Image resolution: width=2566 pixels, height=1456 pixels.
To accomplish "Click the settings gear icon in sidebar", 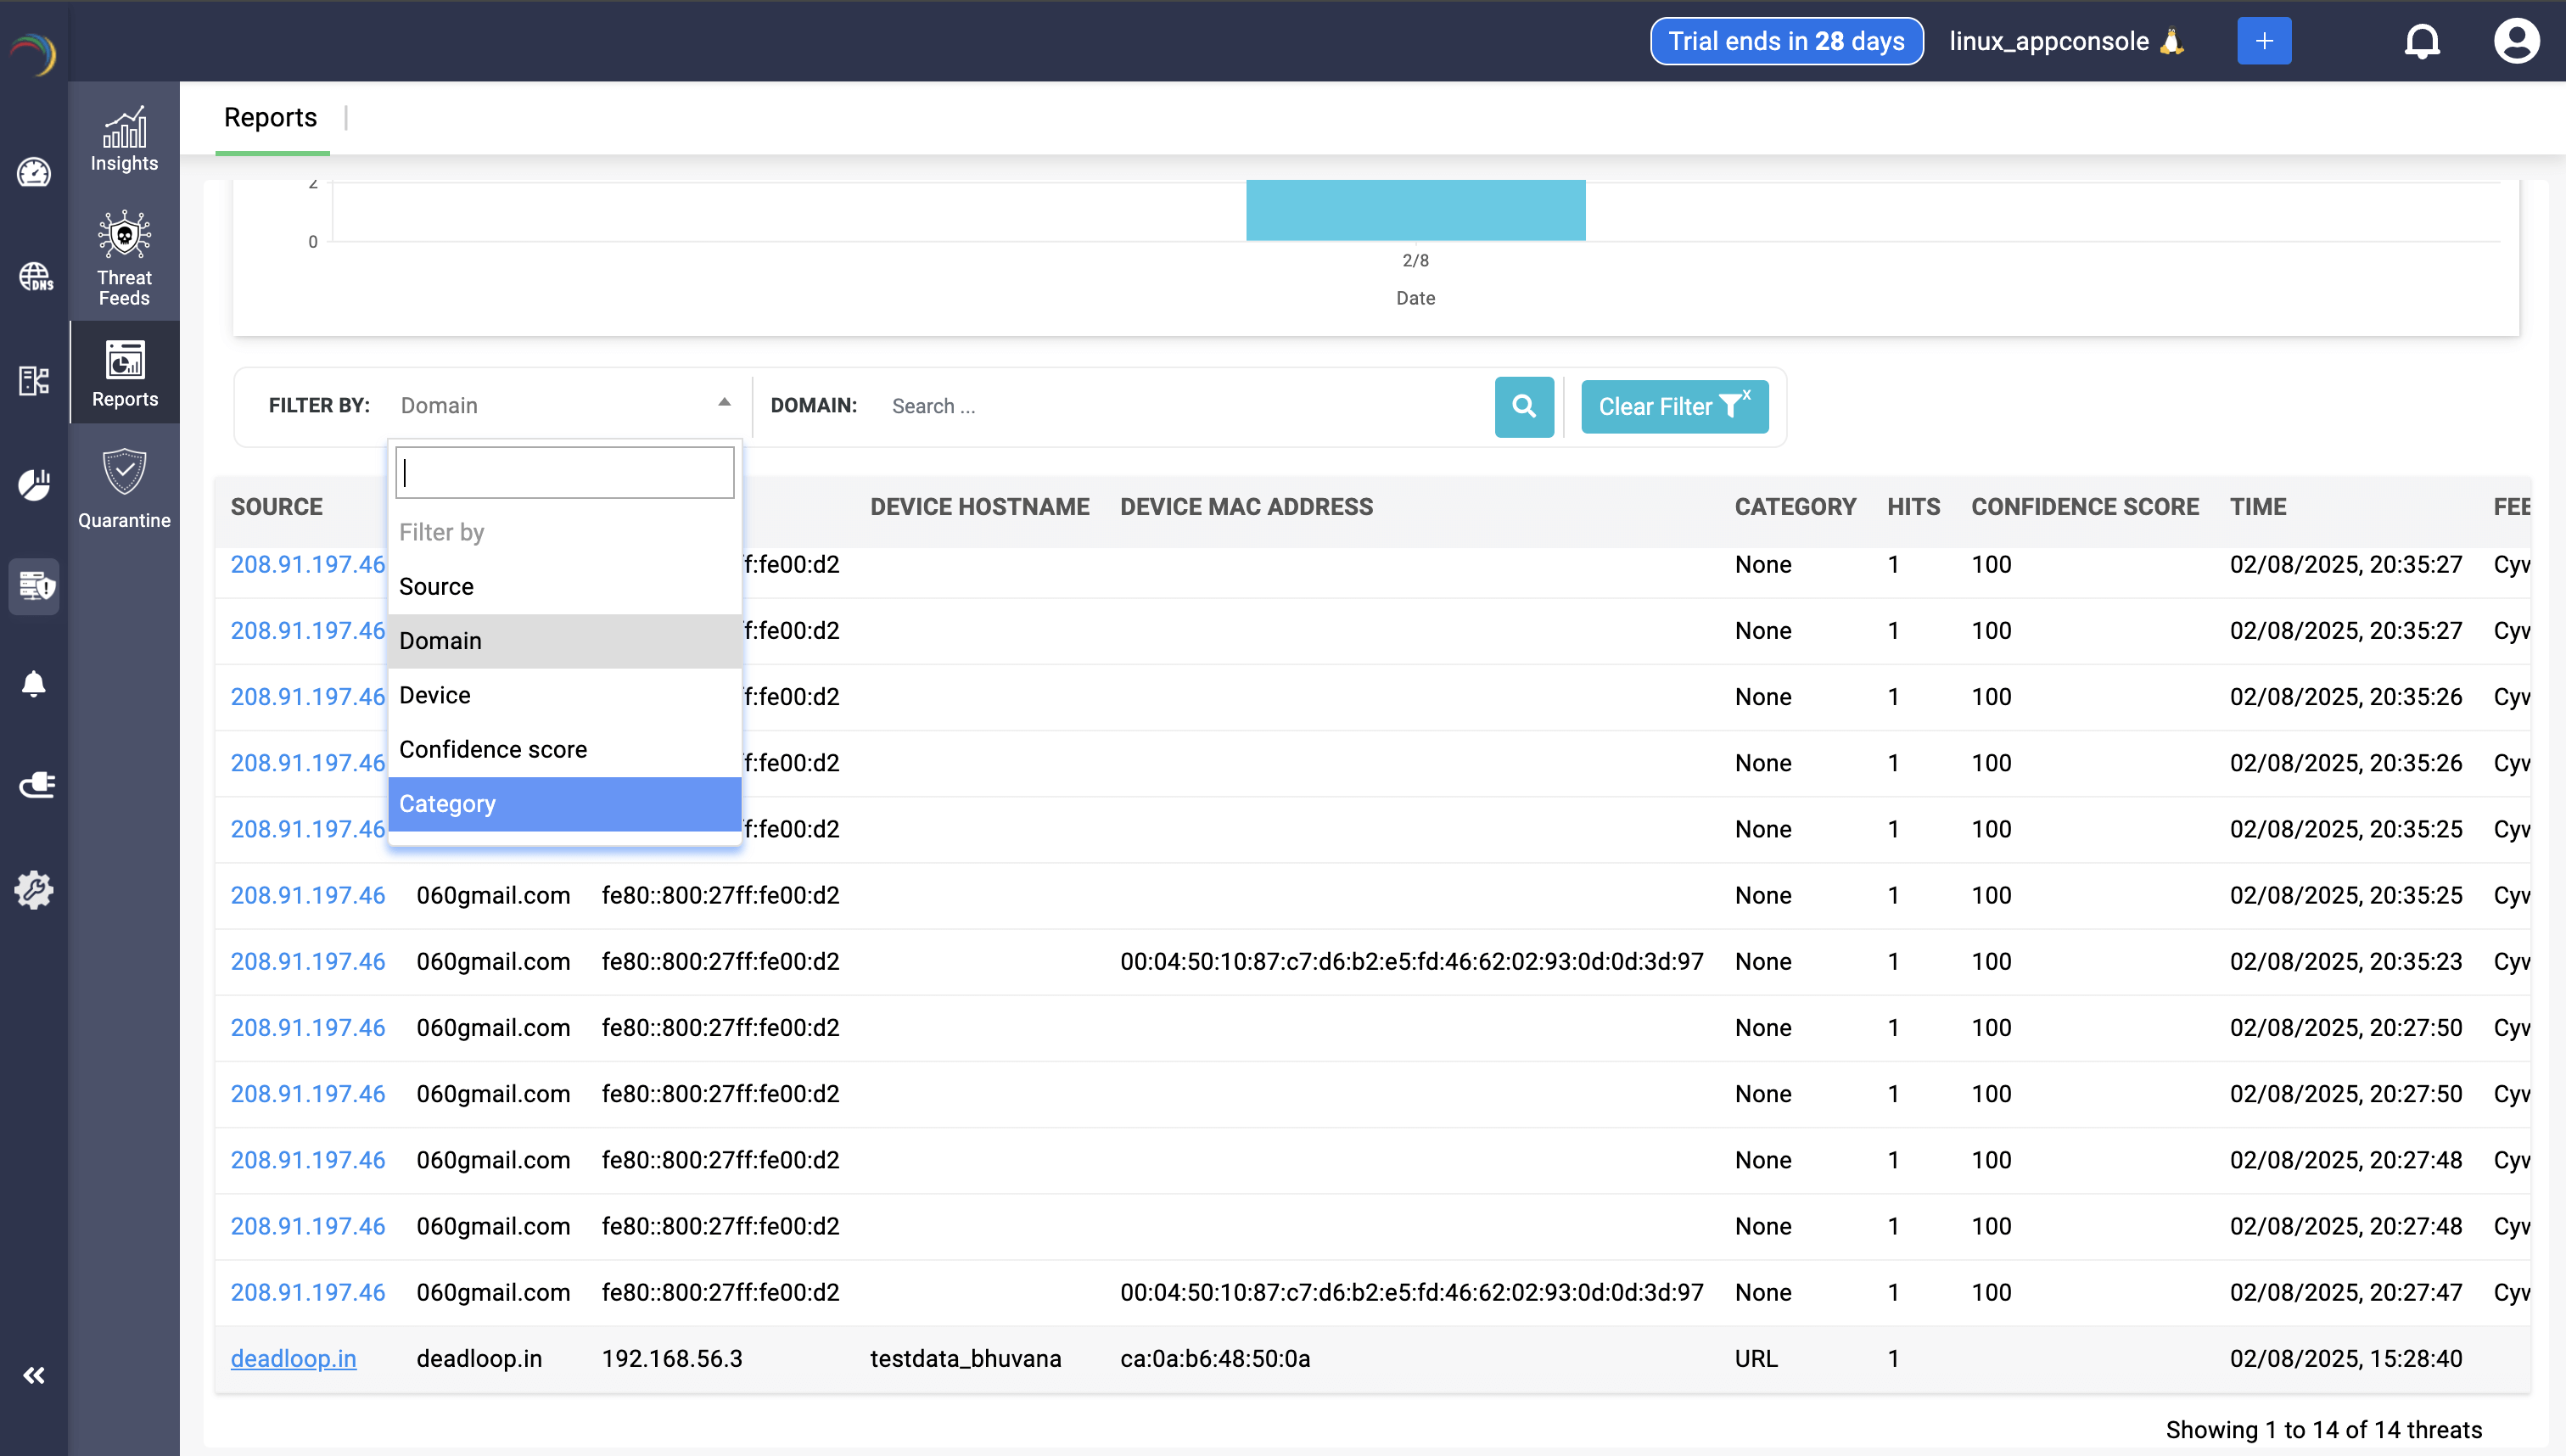I will coord(35,889).
